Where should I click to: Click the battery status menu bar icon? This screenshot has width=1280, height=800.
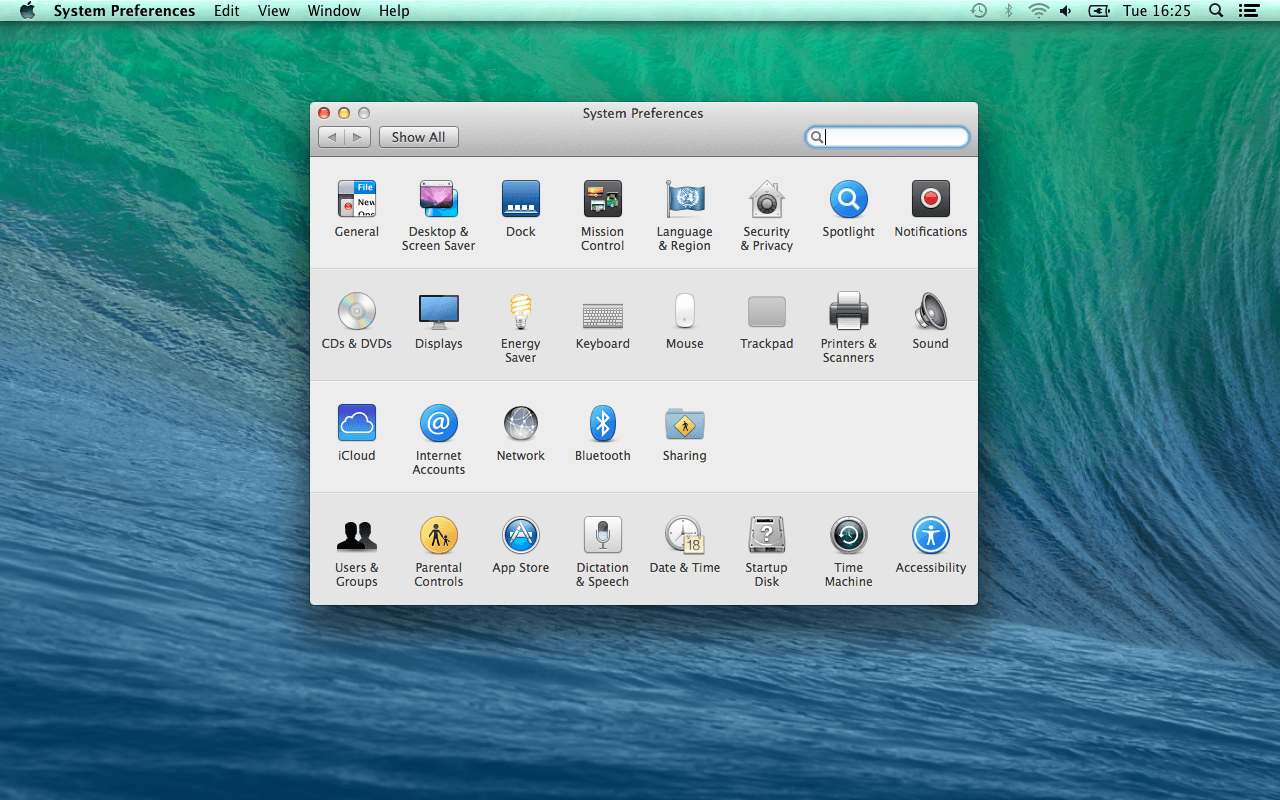point(1099,11)
